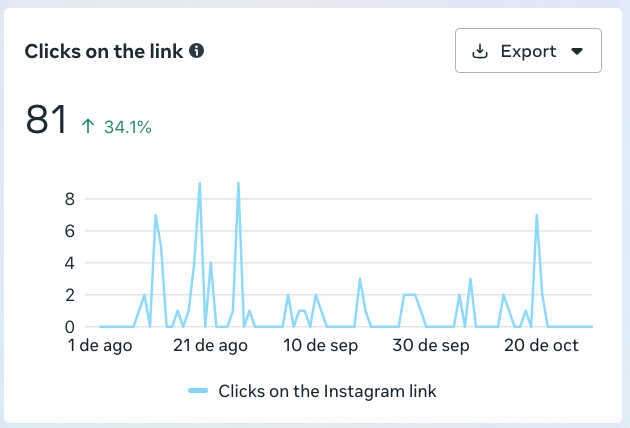The height and width of the screenshot is (428, 630).
Task: Select the '1 de ago' axis label
Action: (x=98, y=346)
